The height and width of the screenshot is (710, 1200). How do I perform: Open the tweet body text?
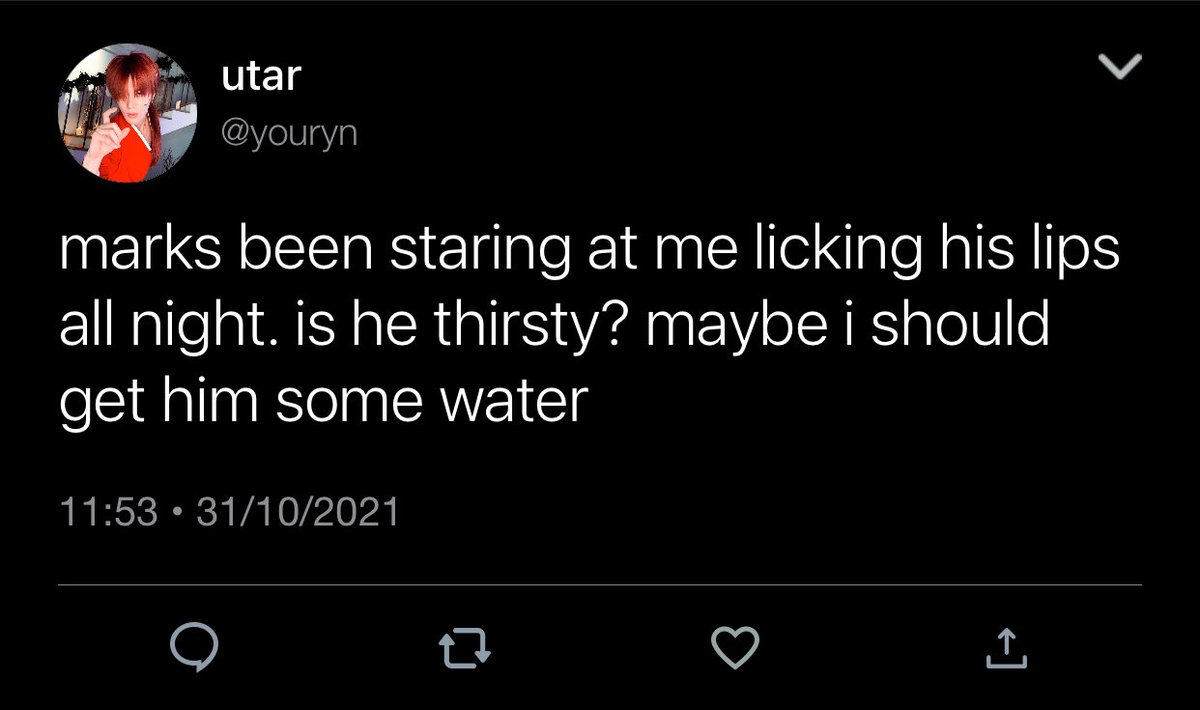590,327
